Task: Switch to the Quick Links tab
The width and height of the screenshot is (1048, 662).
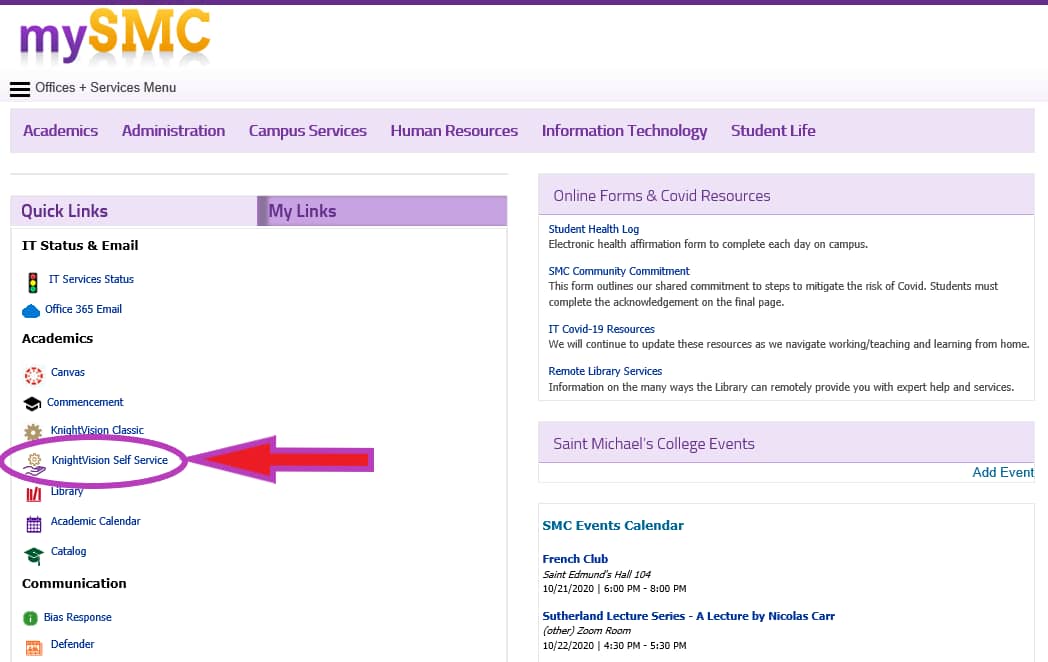Action: click(x=134, y=211)
